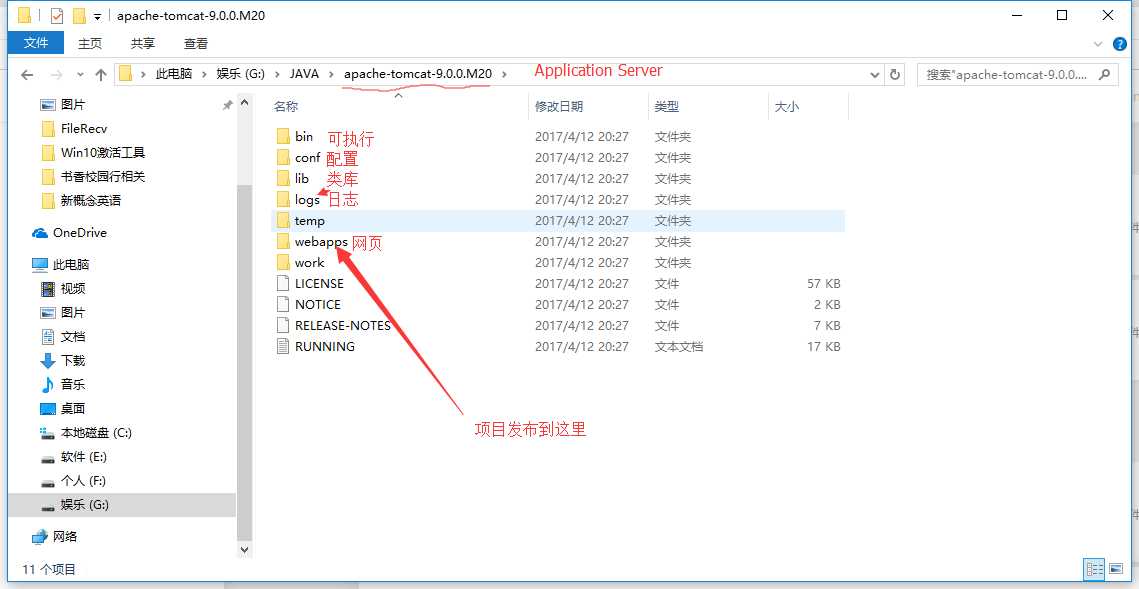Image resolution: width=1139 pixels, height=589 pixels.
Task: Open 新概念英语 quick access folder
Action: point(81,201)
